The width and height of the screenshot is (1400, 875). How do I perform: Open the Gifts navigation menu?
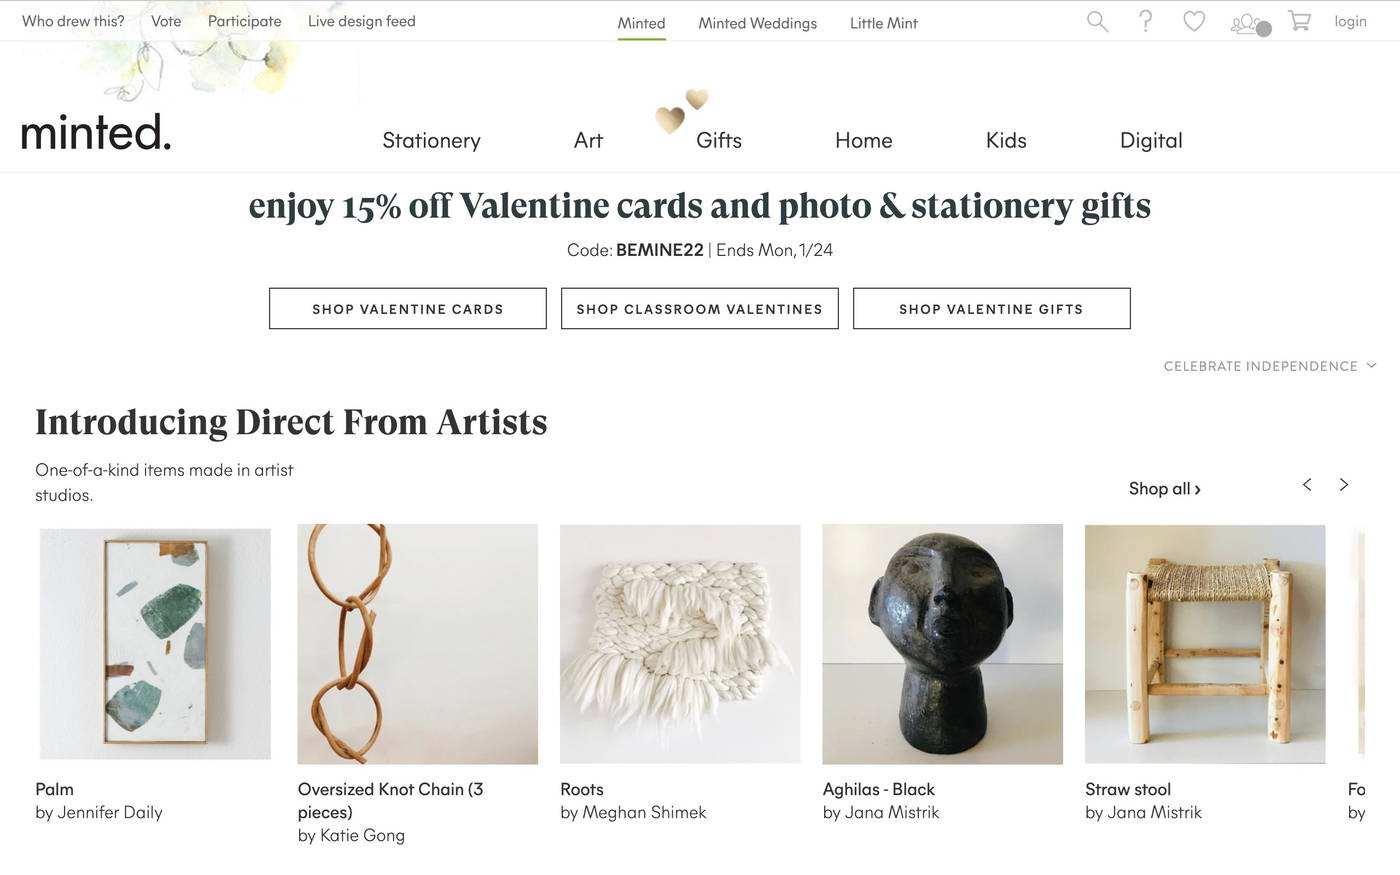point(718,140)
